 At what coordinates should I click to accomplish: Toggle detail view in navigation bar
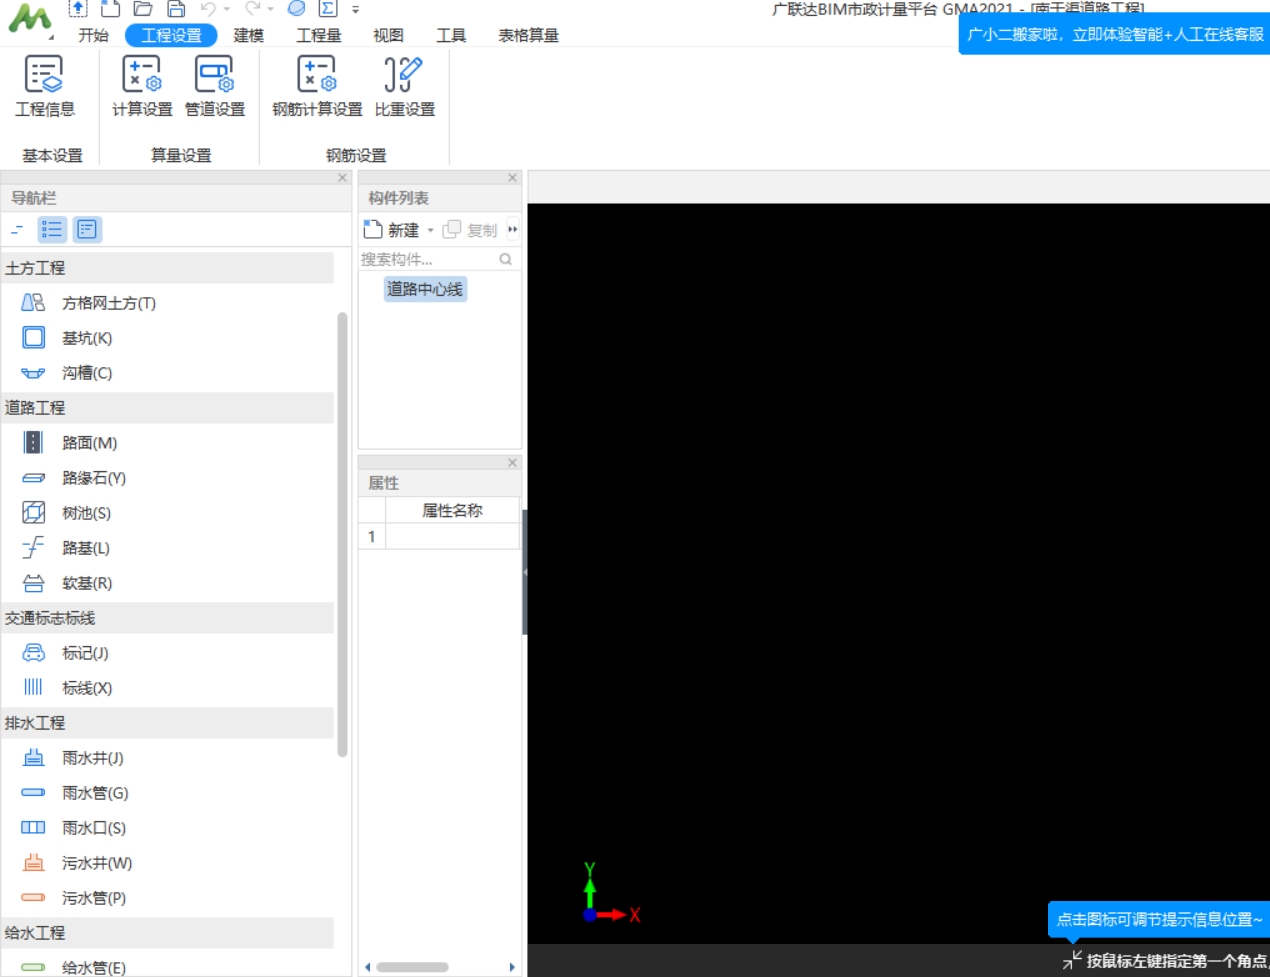tap(87, 230)
